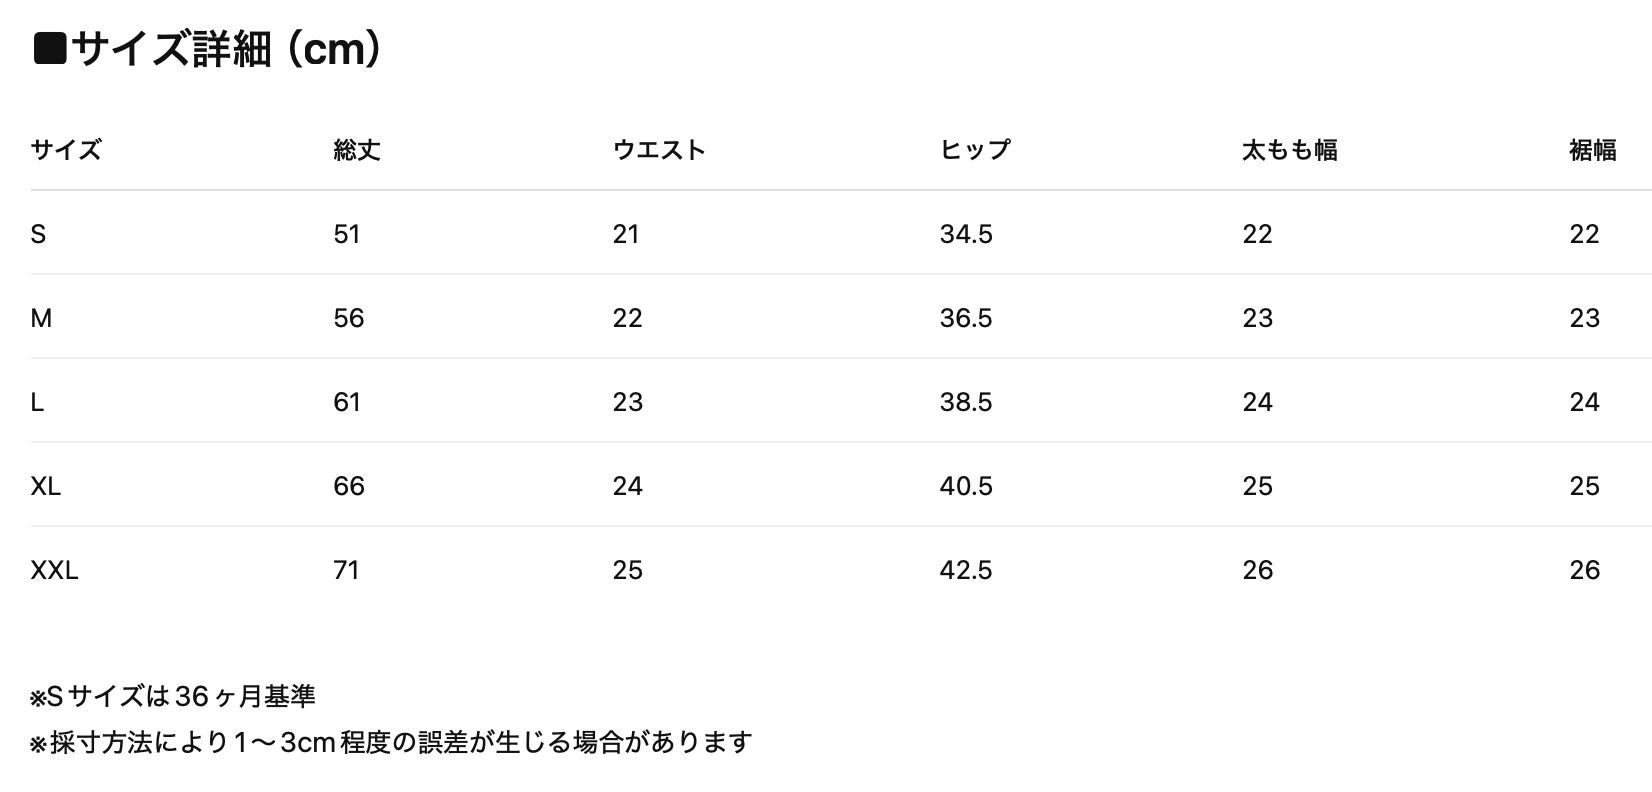
Task: Select hip value 40.5 in XL row
Action: pyautogui.click(x=966, y=486)
